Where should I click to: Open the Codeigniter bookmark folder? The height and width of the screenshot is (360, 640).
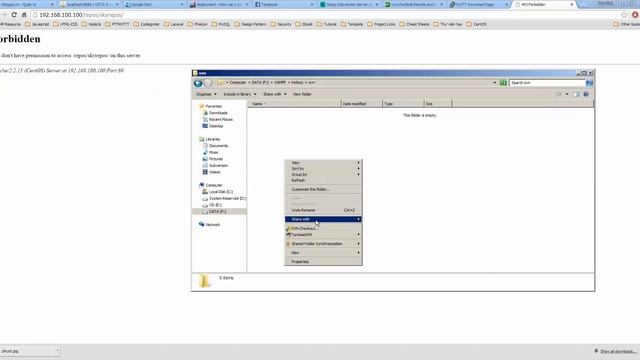tap(147, 24)
